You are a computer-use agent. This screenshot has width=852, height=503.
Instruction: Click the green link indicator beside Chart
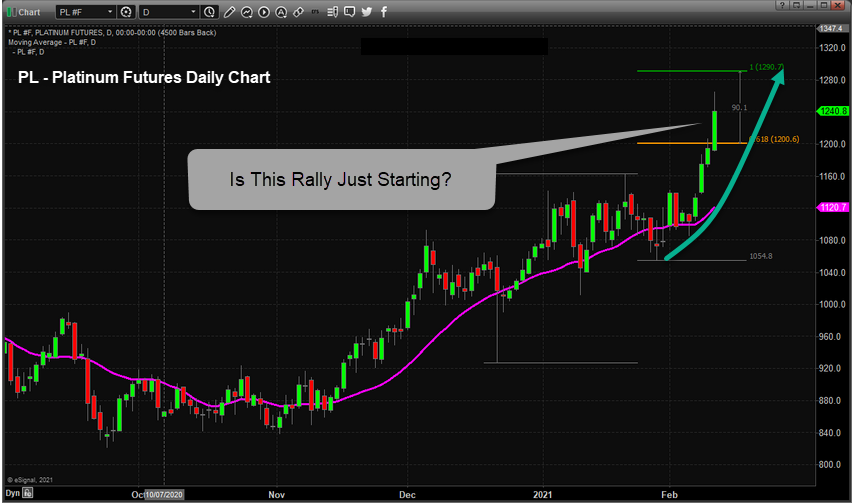tap(11, 12)
